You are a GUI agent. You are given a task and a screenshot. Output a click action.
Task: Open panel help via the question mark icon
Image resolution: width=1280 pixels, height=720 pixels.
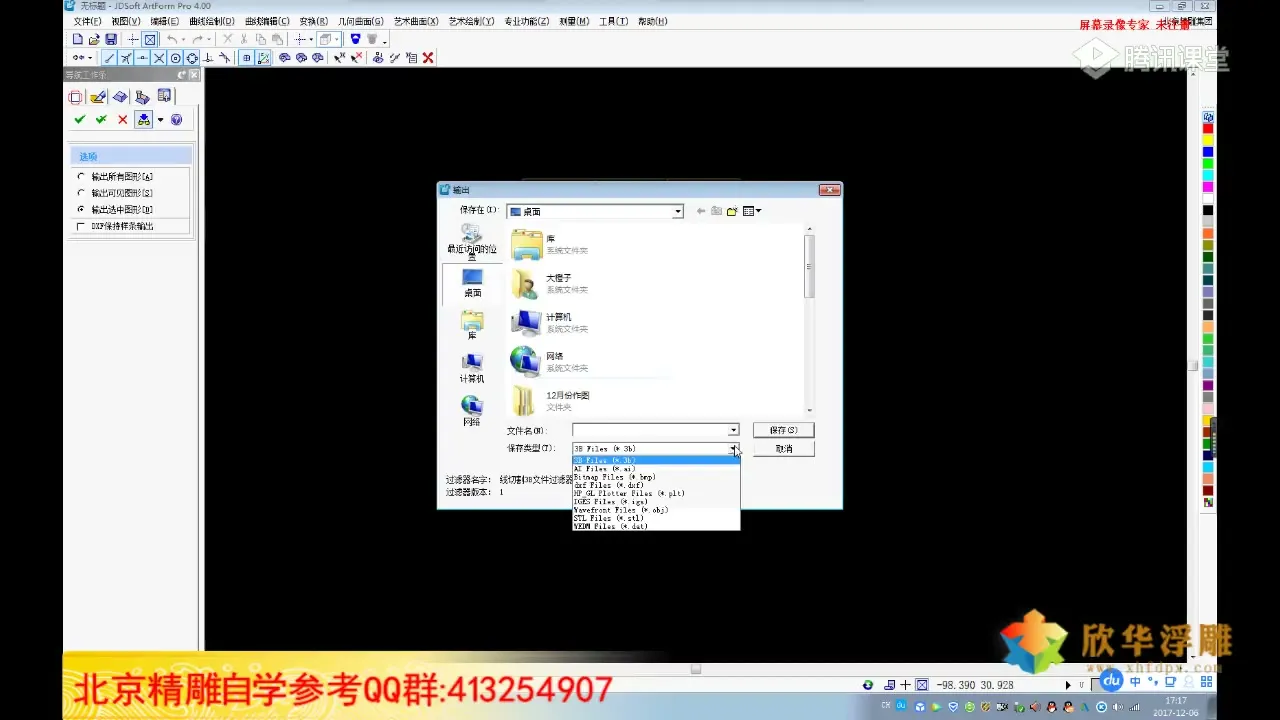coord(176,119)
